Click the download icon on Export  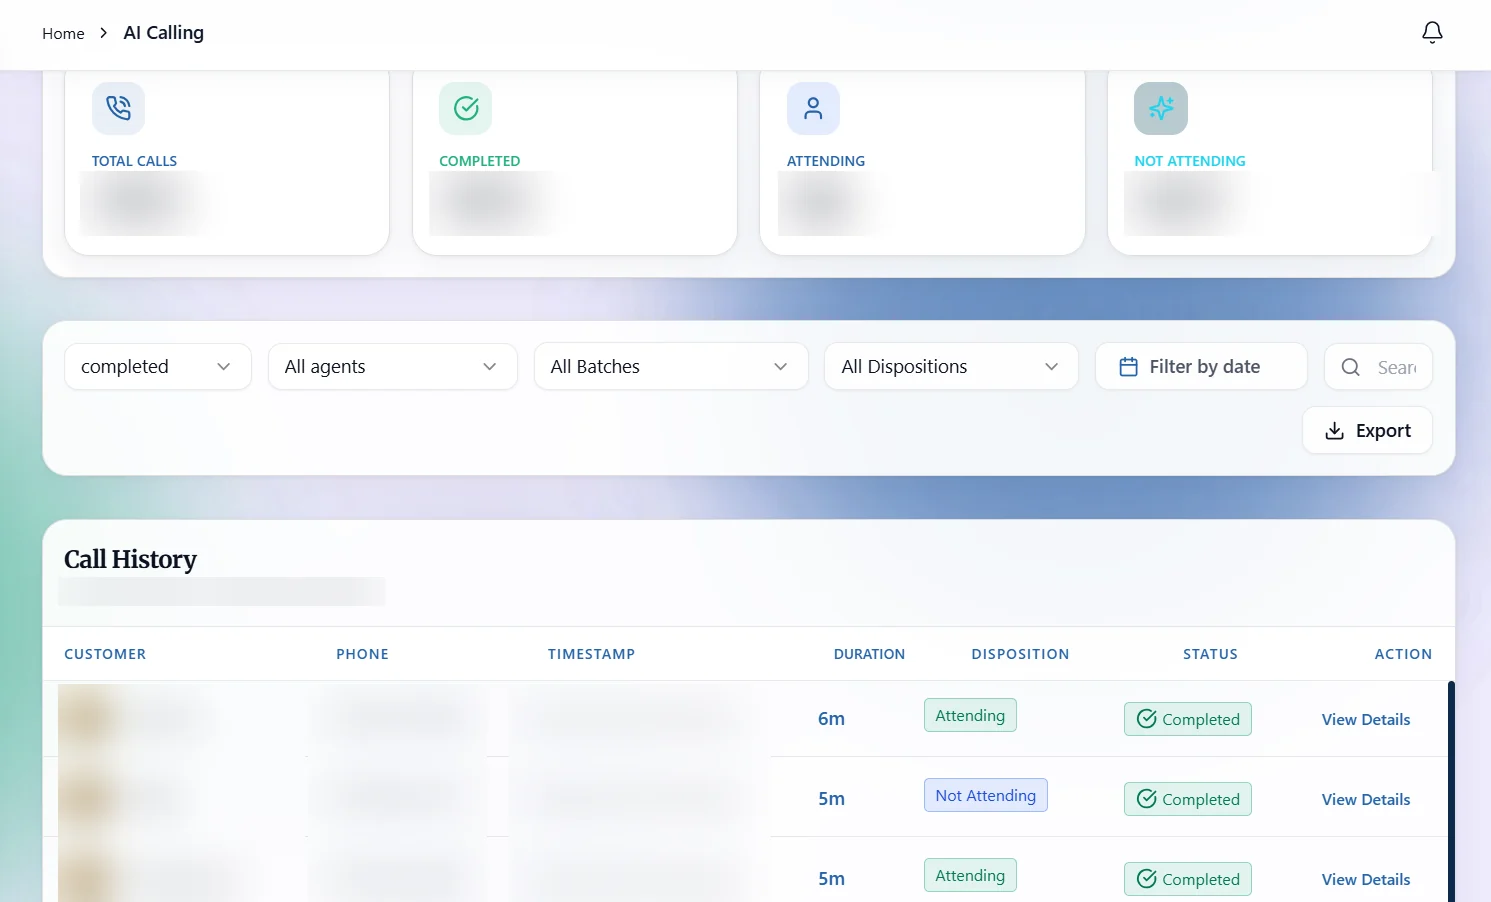click(x=1334, y=431)
